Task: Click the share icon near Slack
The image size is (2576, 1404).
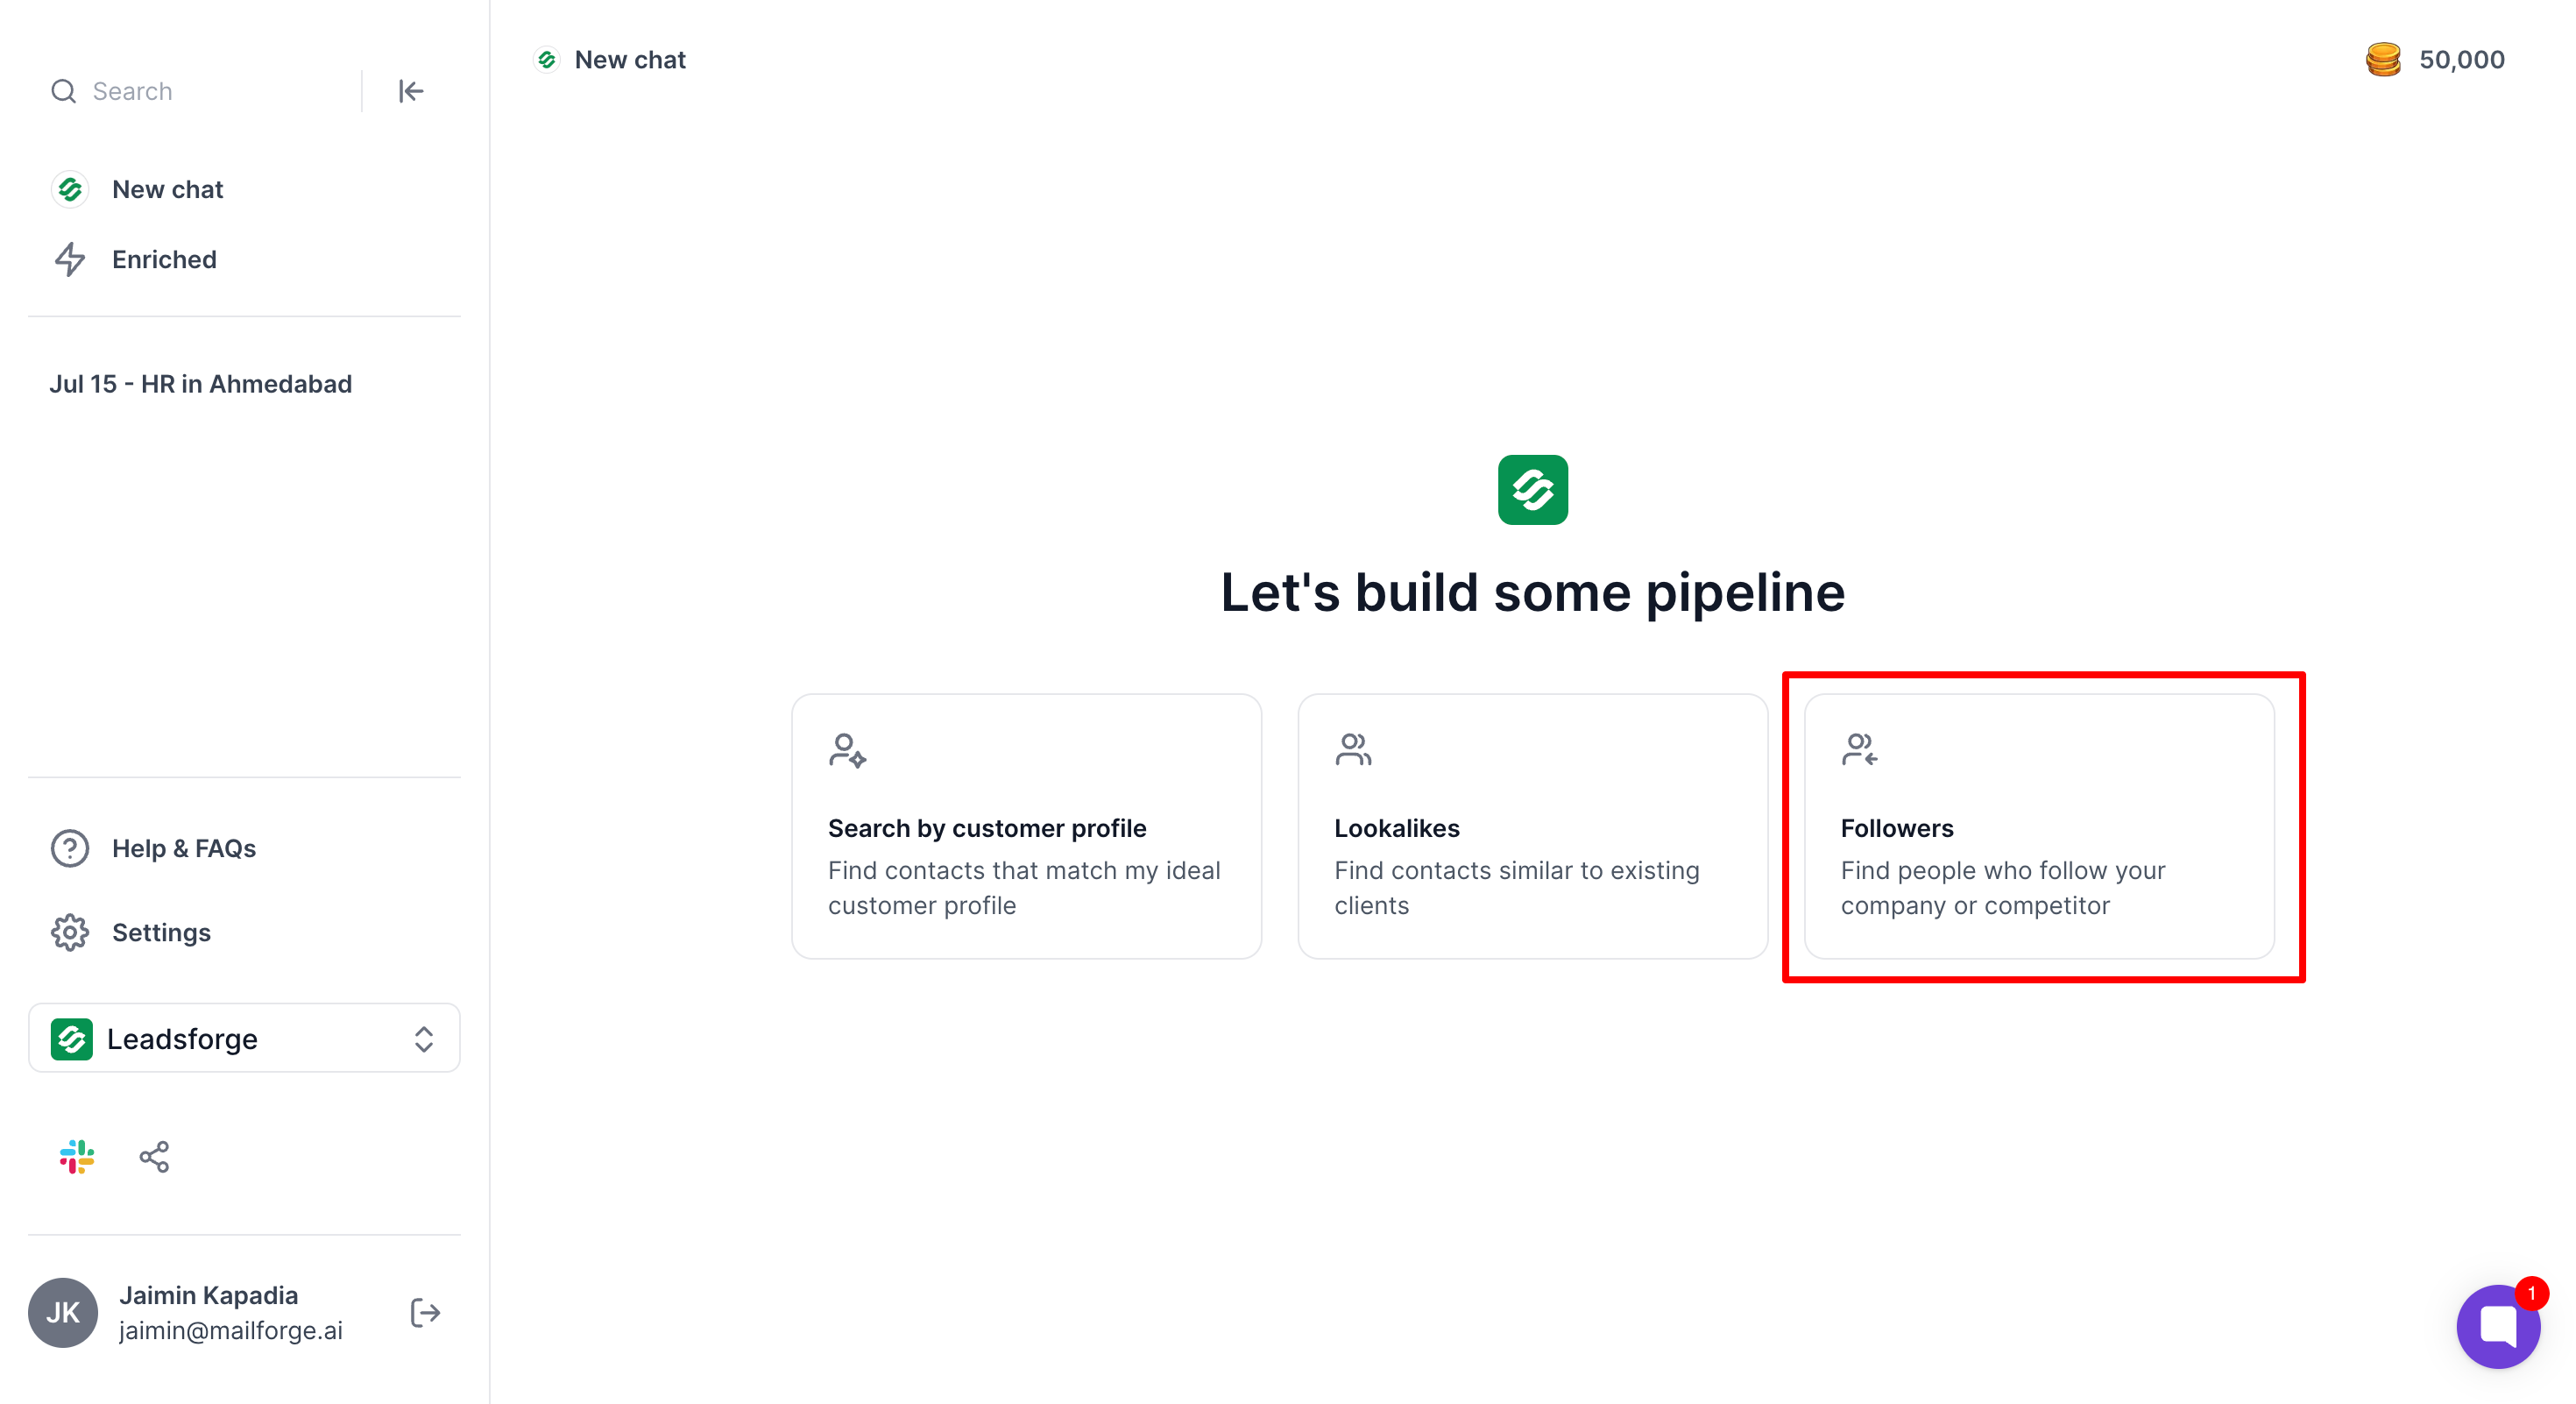Action: point(154,1156)
